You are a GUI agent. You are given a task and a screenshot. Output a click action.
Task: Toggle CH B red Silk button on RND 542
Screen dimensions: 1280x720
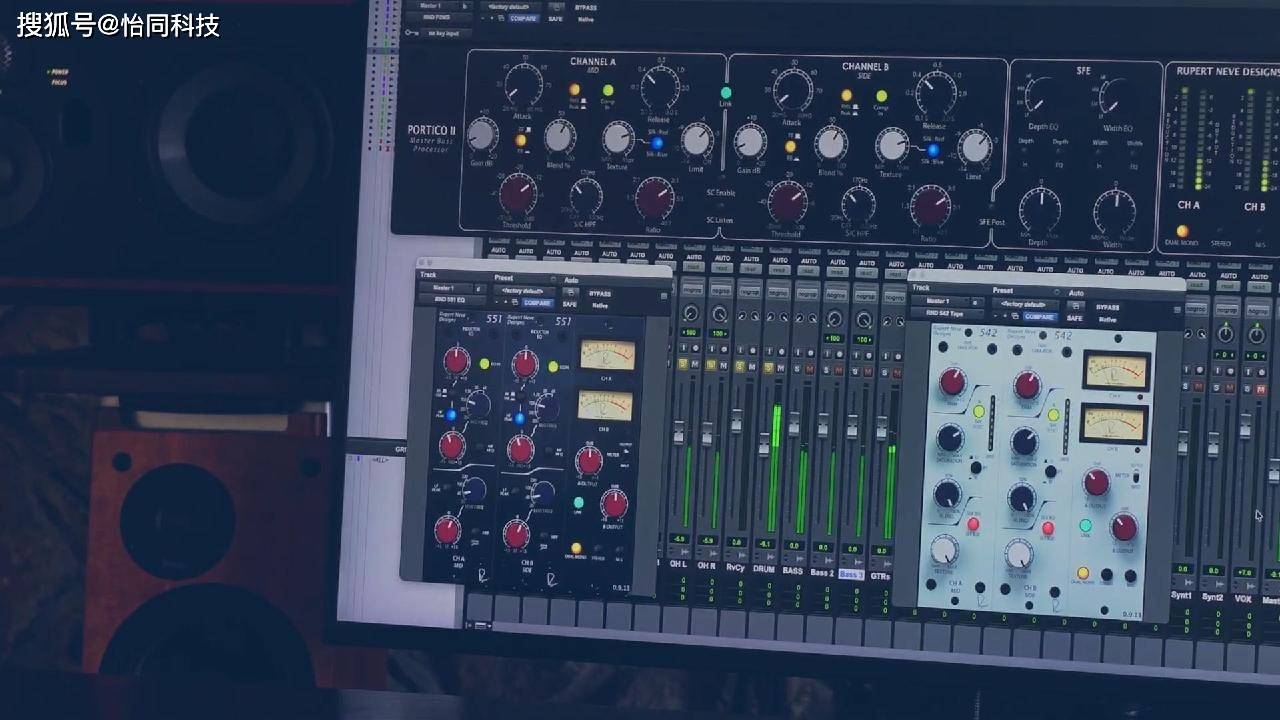[1048, 528]
